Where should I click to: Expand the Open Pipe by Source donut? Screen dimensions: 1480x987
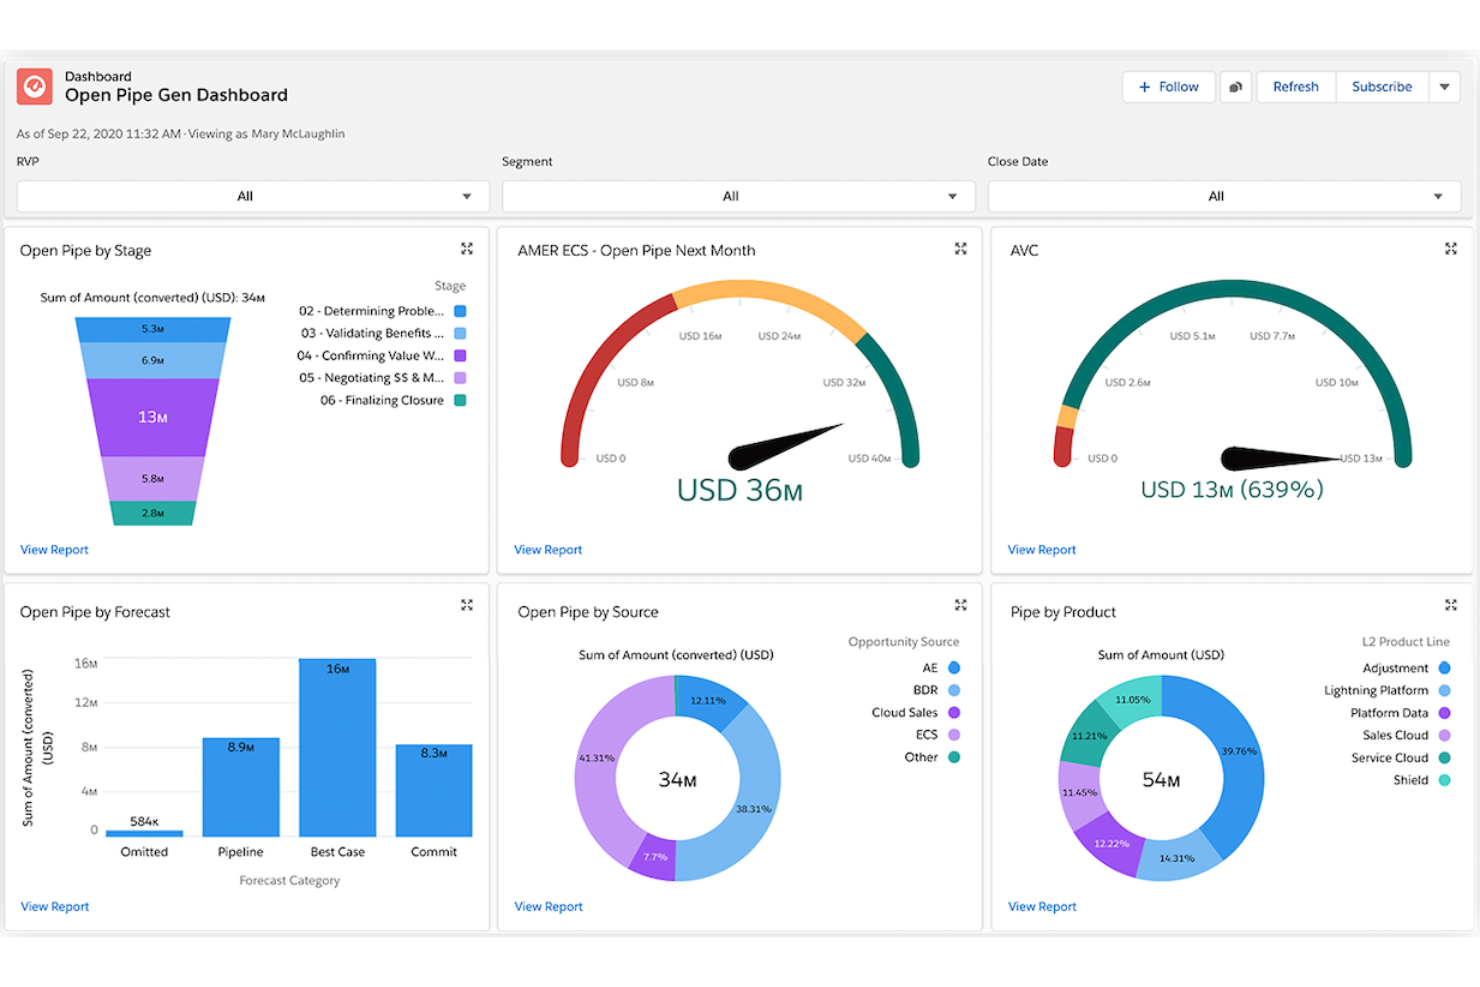[960, 604]
